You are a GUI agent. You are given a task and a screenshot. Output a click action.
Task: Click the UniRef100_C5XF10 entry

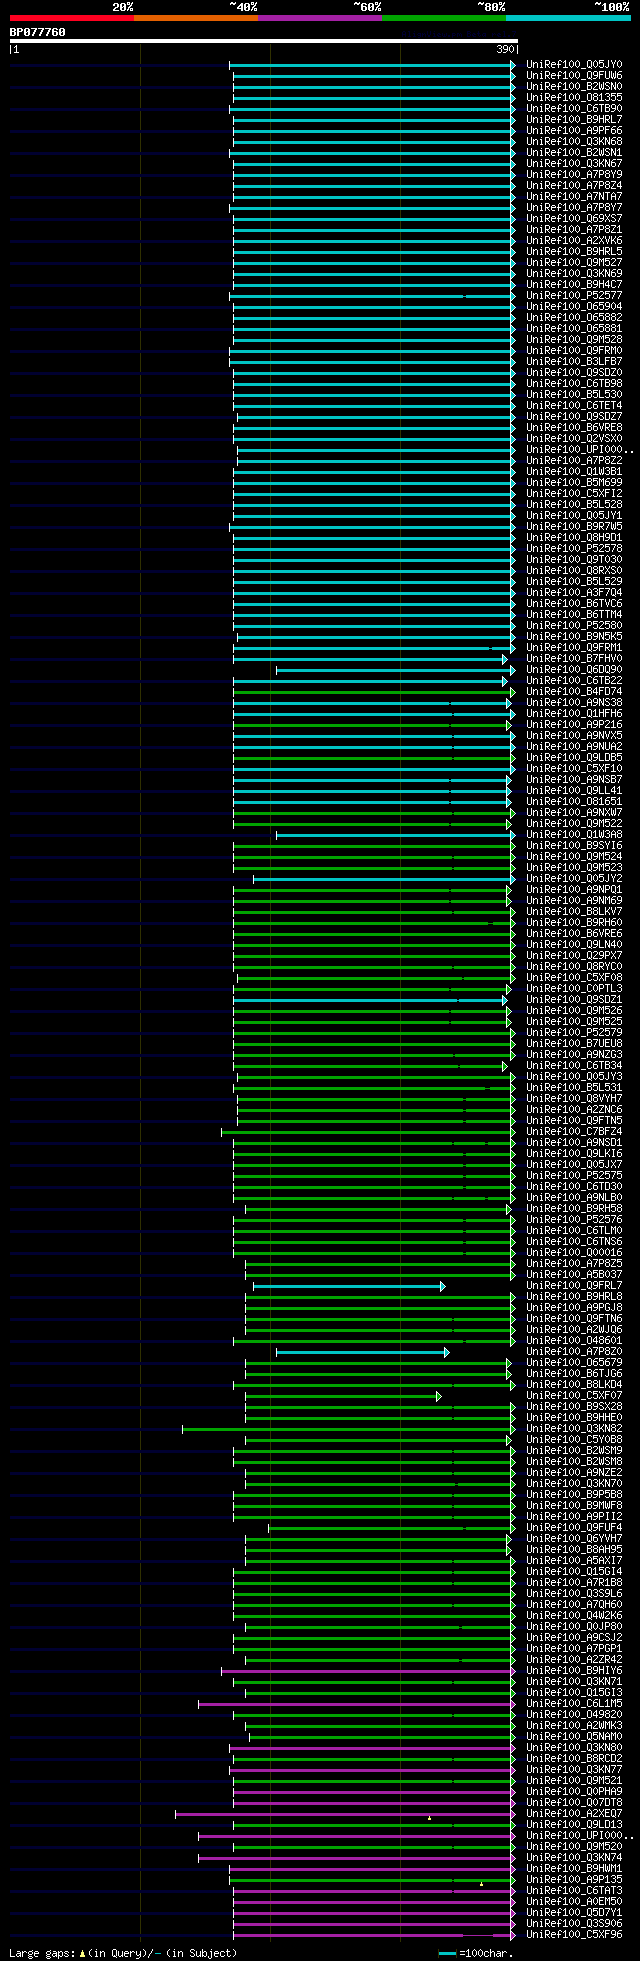click(574, 769)
